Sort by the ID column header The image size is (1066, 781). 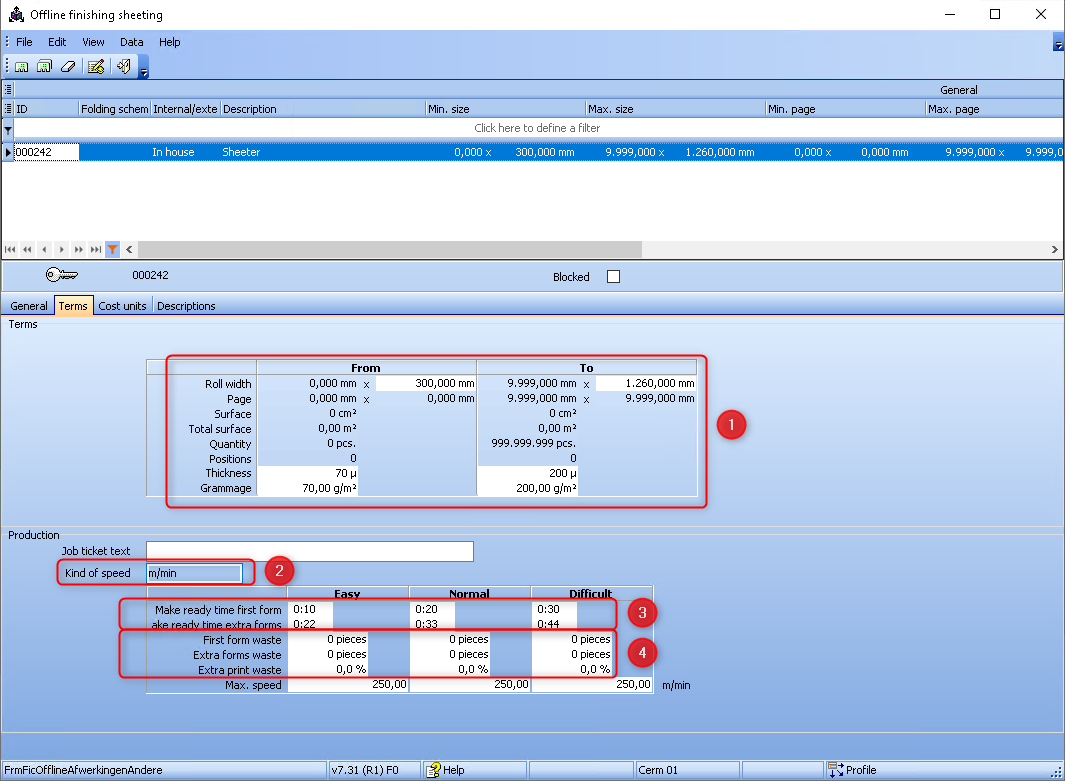pos(46,109)
